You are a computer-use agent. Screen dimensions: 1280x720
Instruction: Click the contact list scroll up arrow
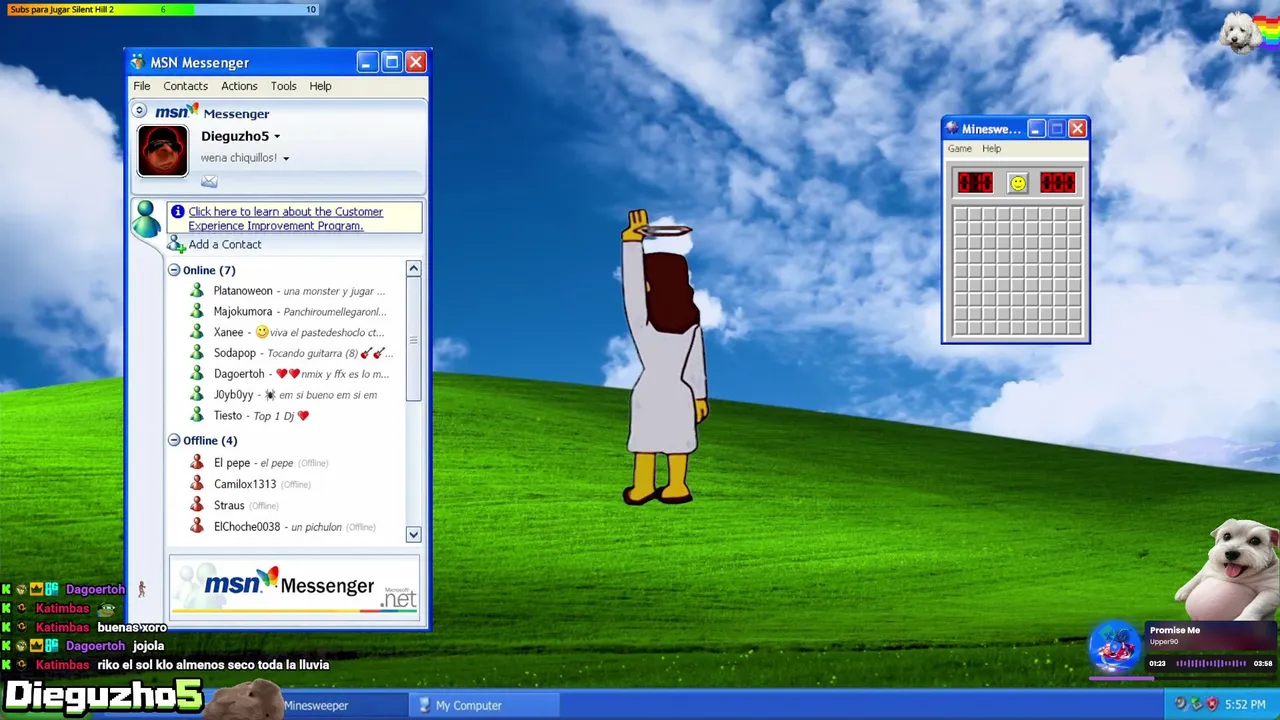[x=413, y=269]
